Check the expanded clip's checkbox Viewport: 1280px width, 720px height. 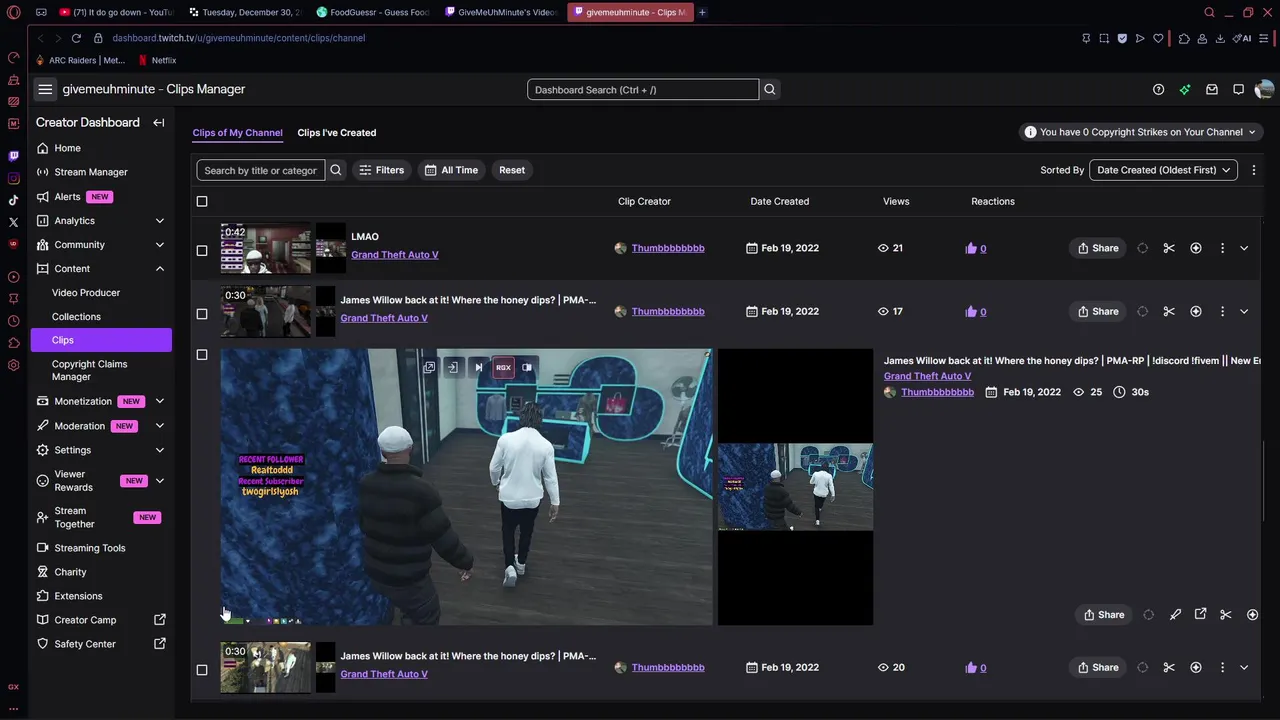[x=202, y=355]
